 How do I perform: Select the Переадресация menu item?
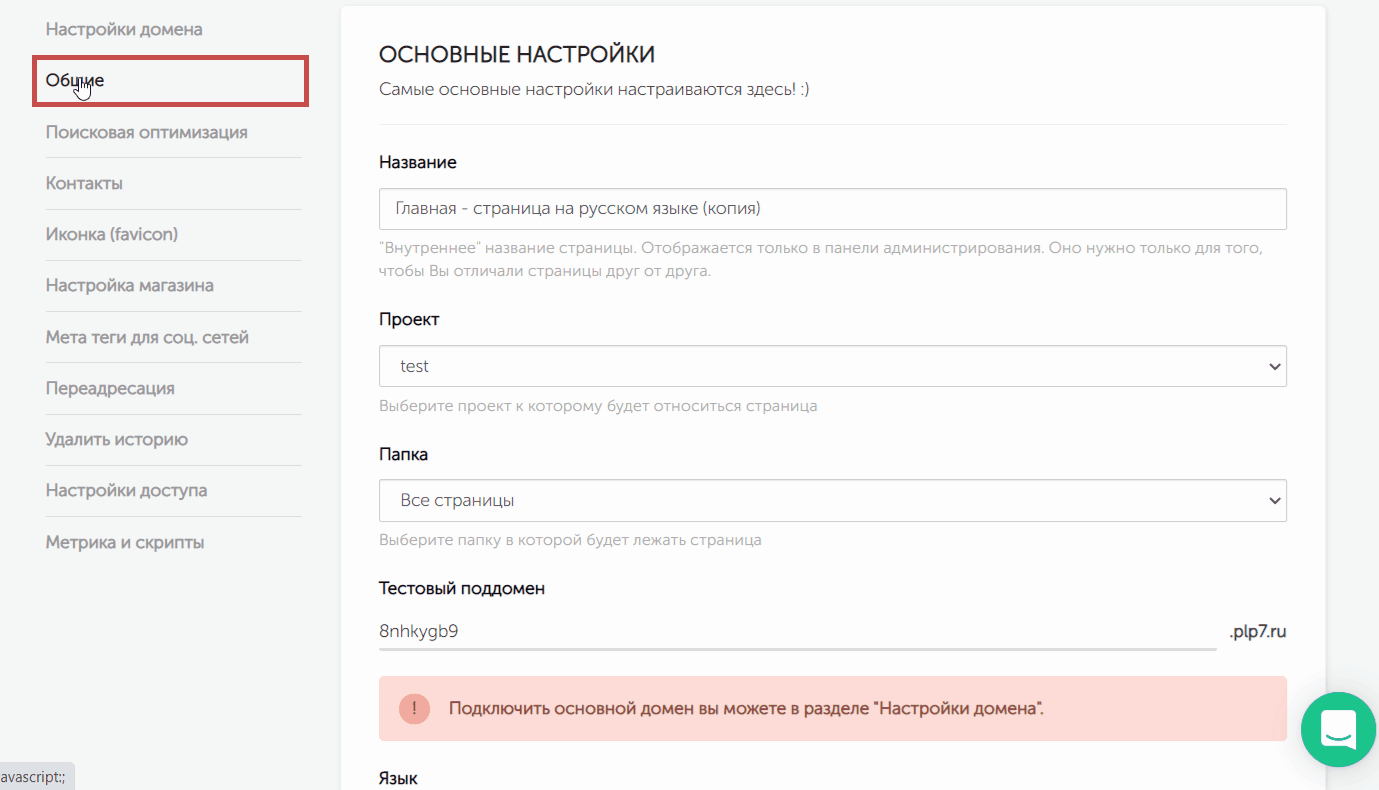click(110, 388)
